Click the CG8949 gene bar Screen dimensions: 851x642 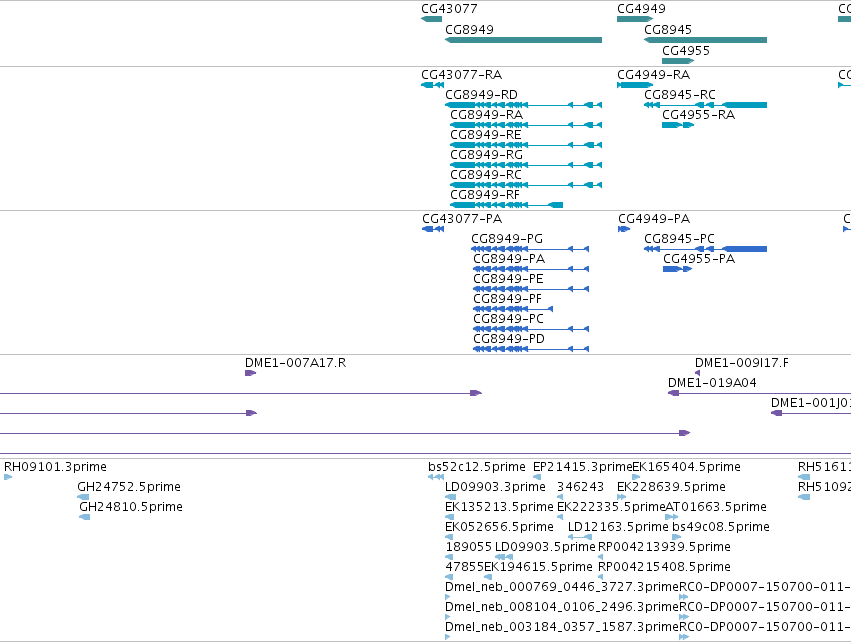click(523, 40)
